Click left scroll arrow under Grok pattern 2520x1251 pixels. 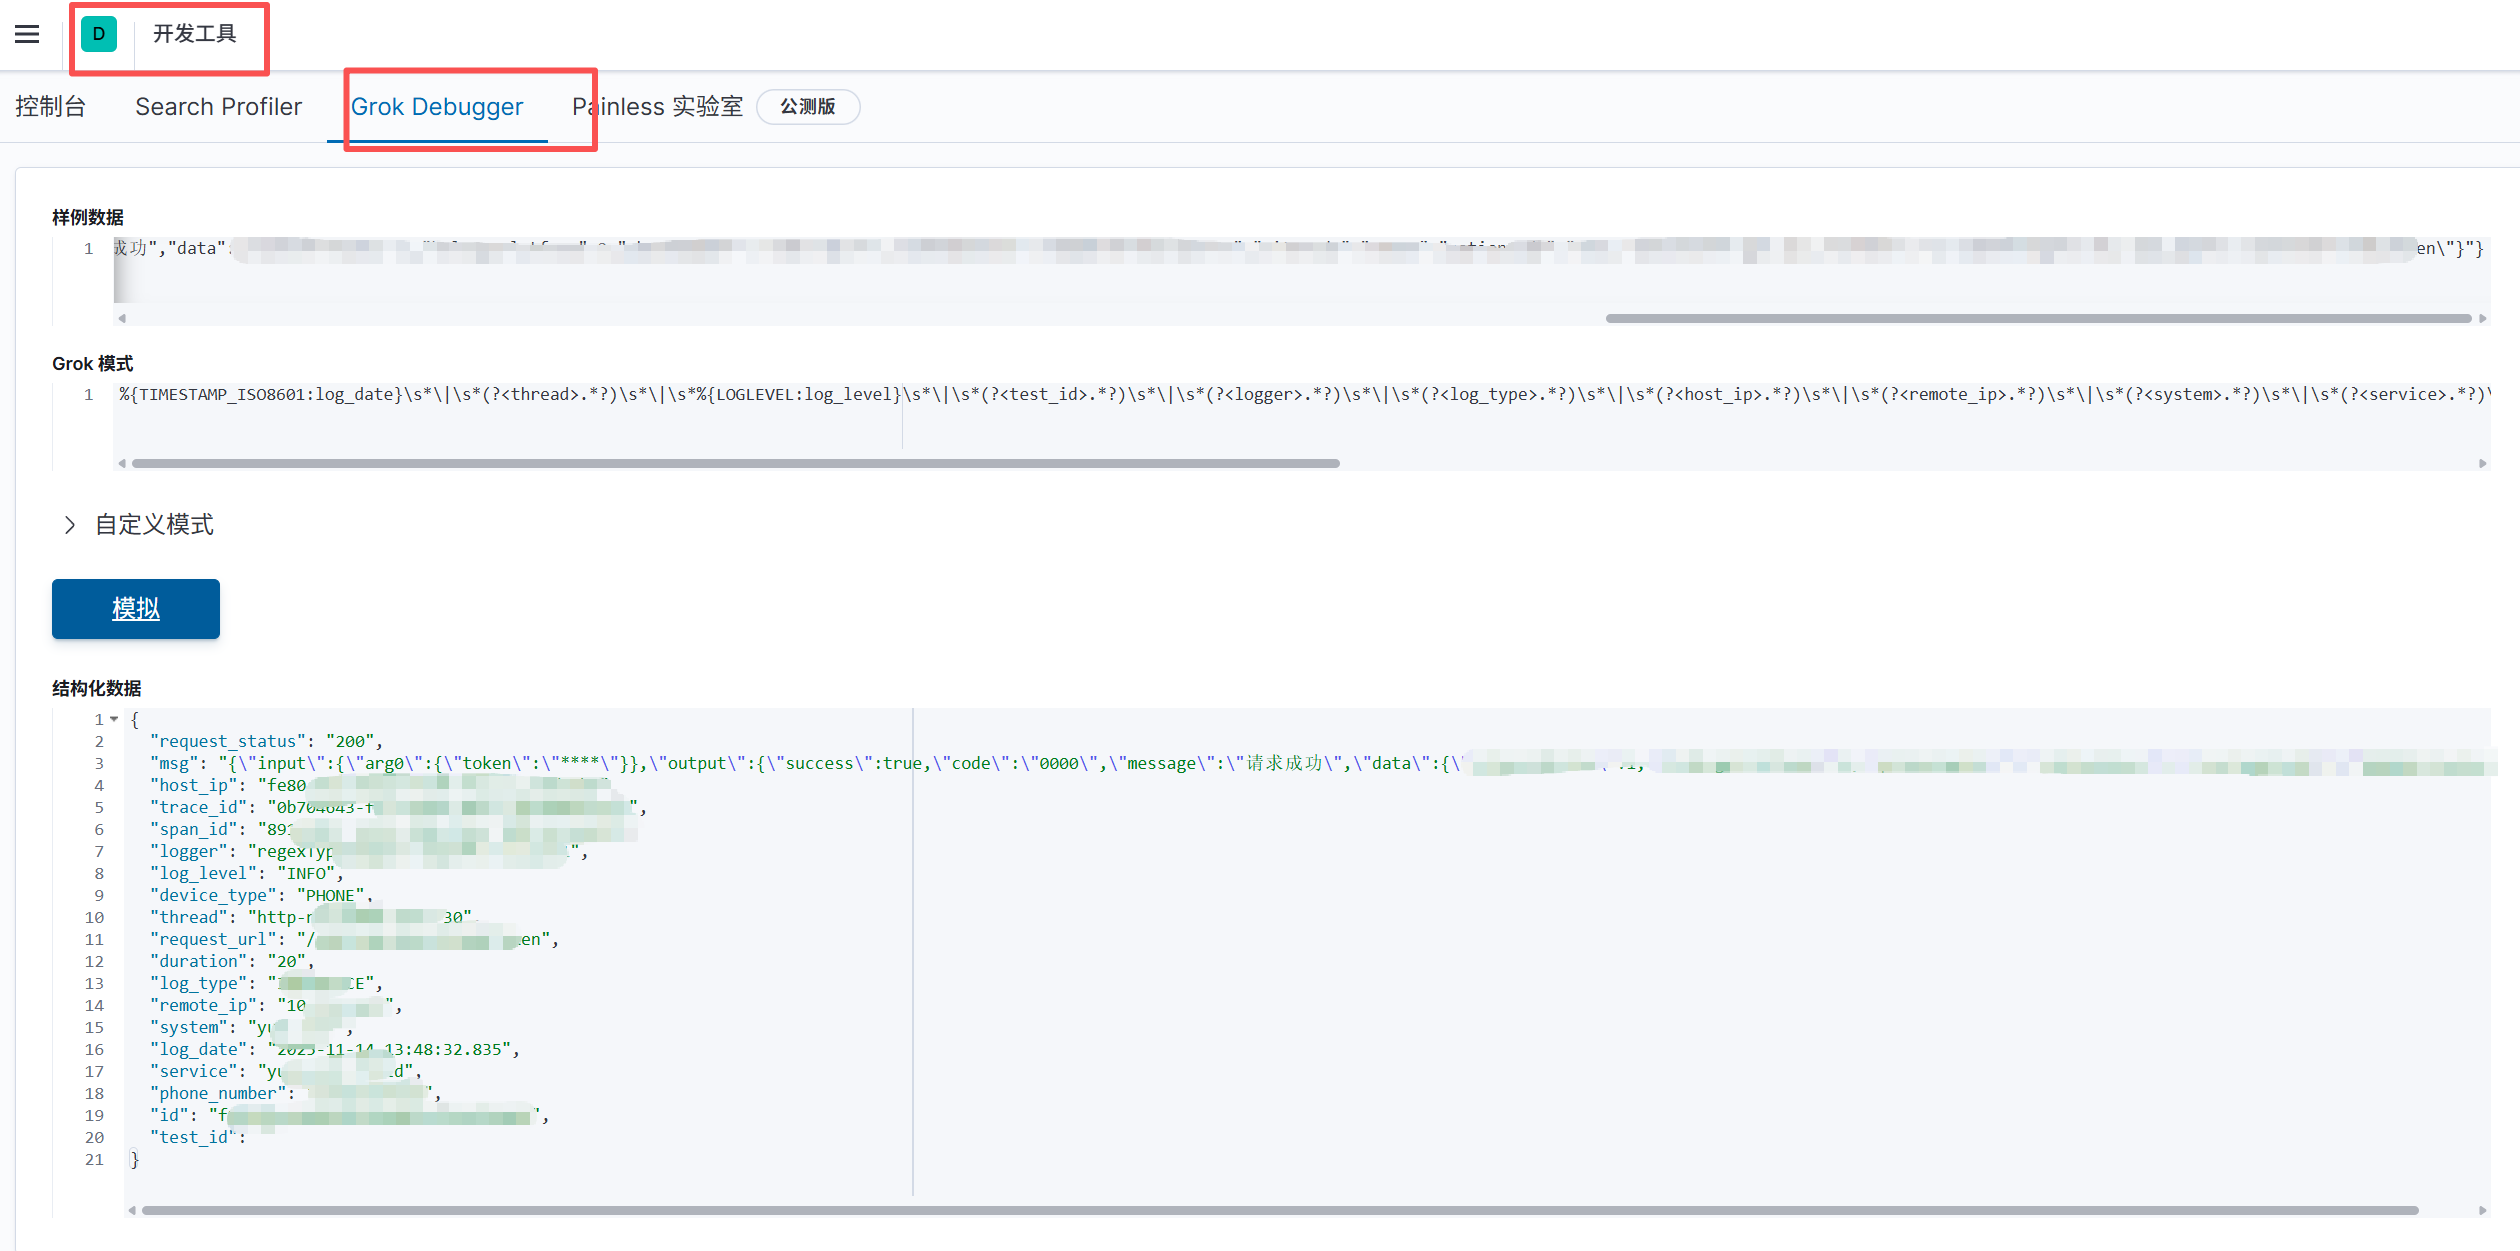coord(122,463)
